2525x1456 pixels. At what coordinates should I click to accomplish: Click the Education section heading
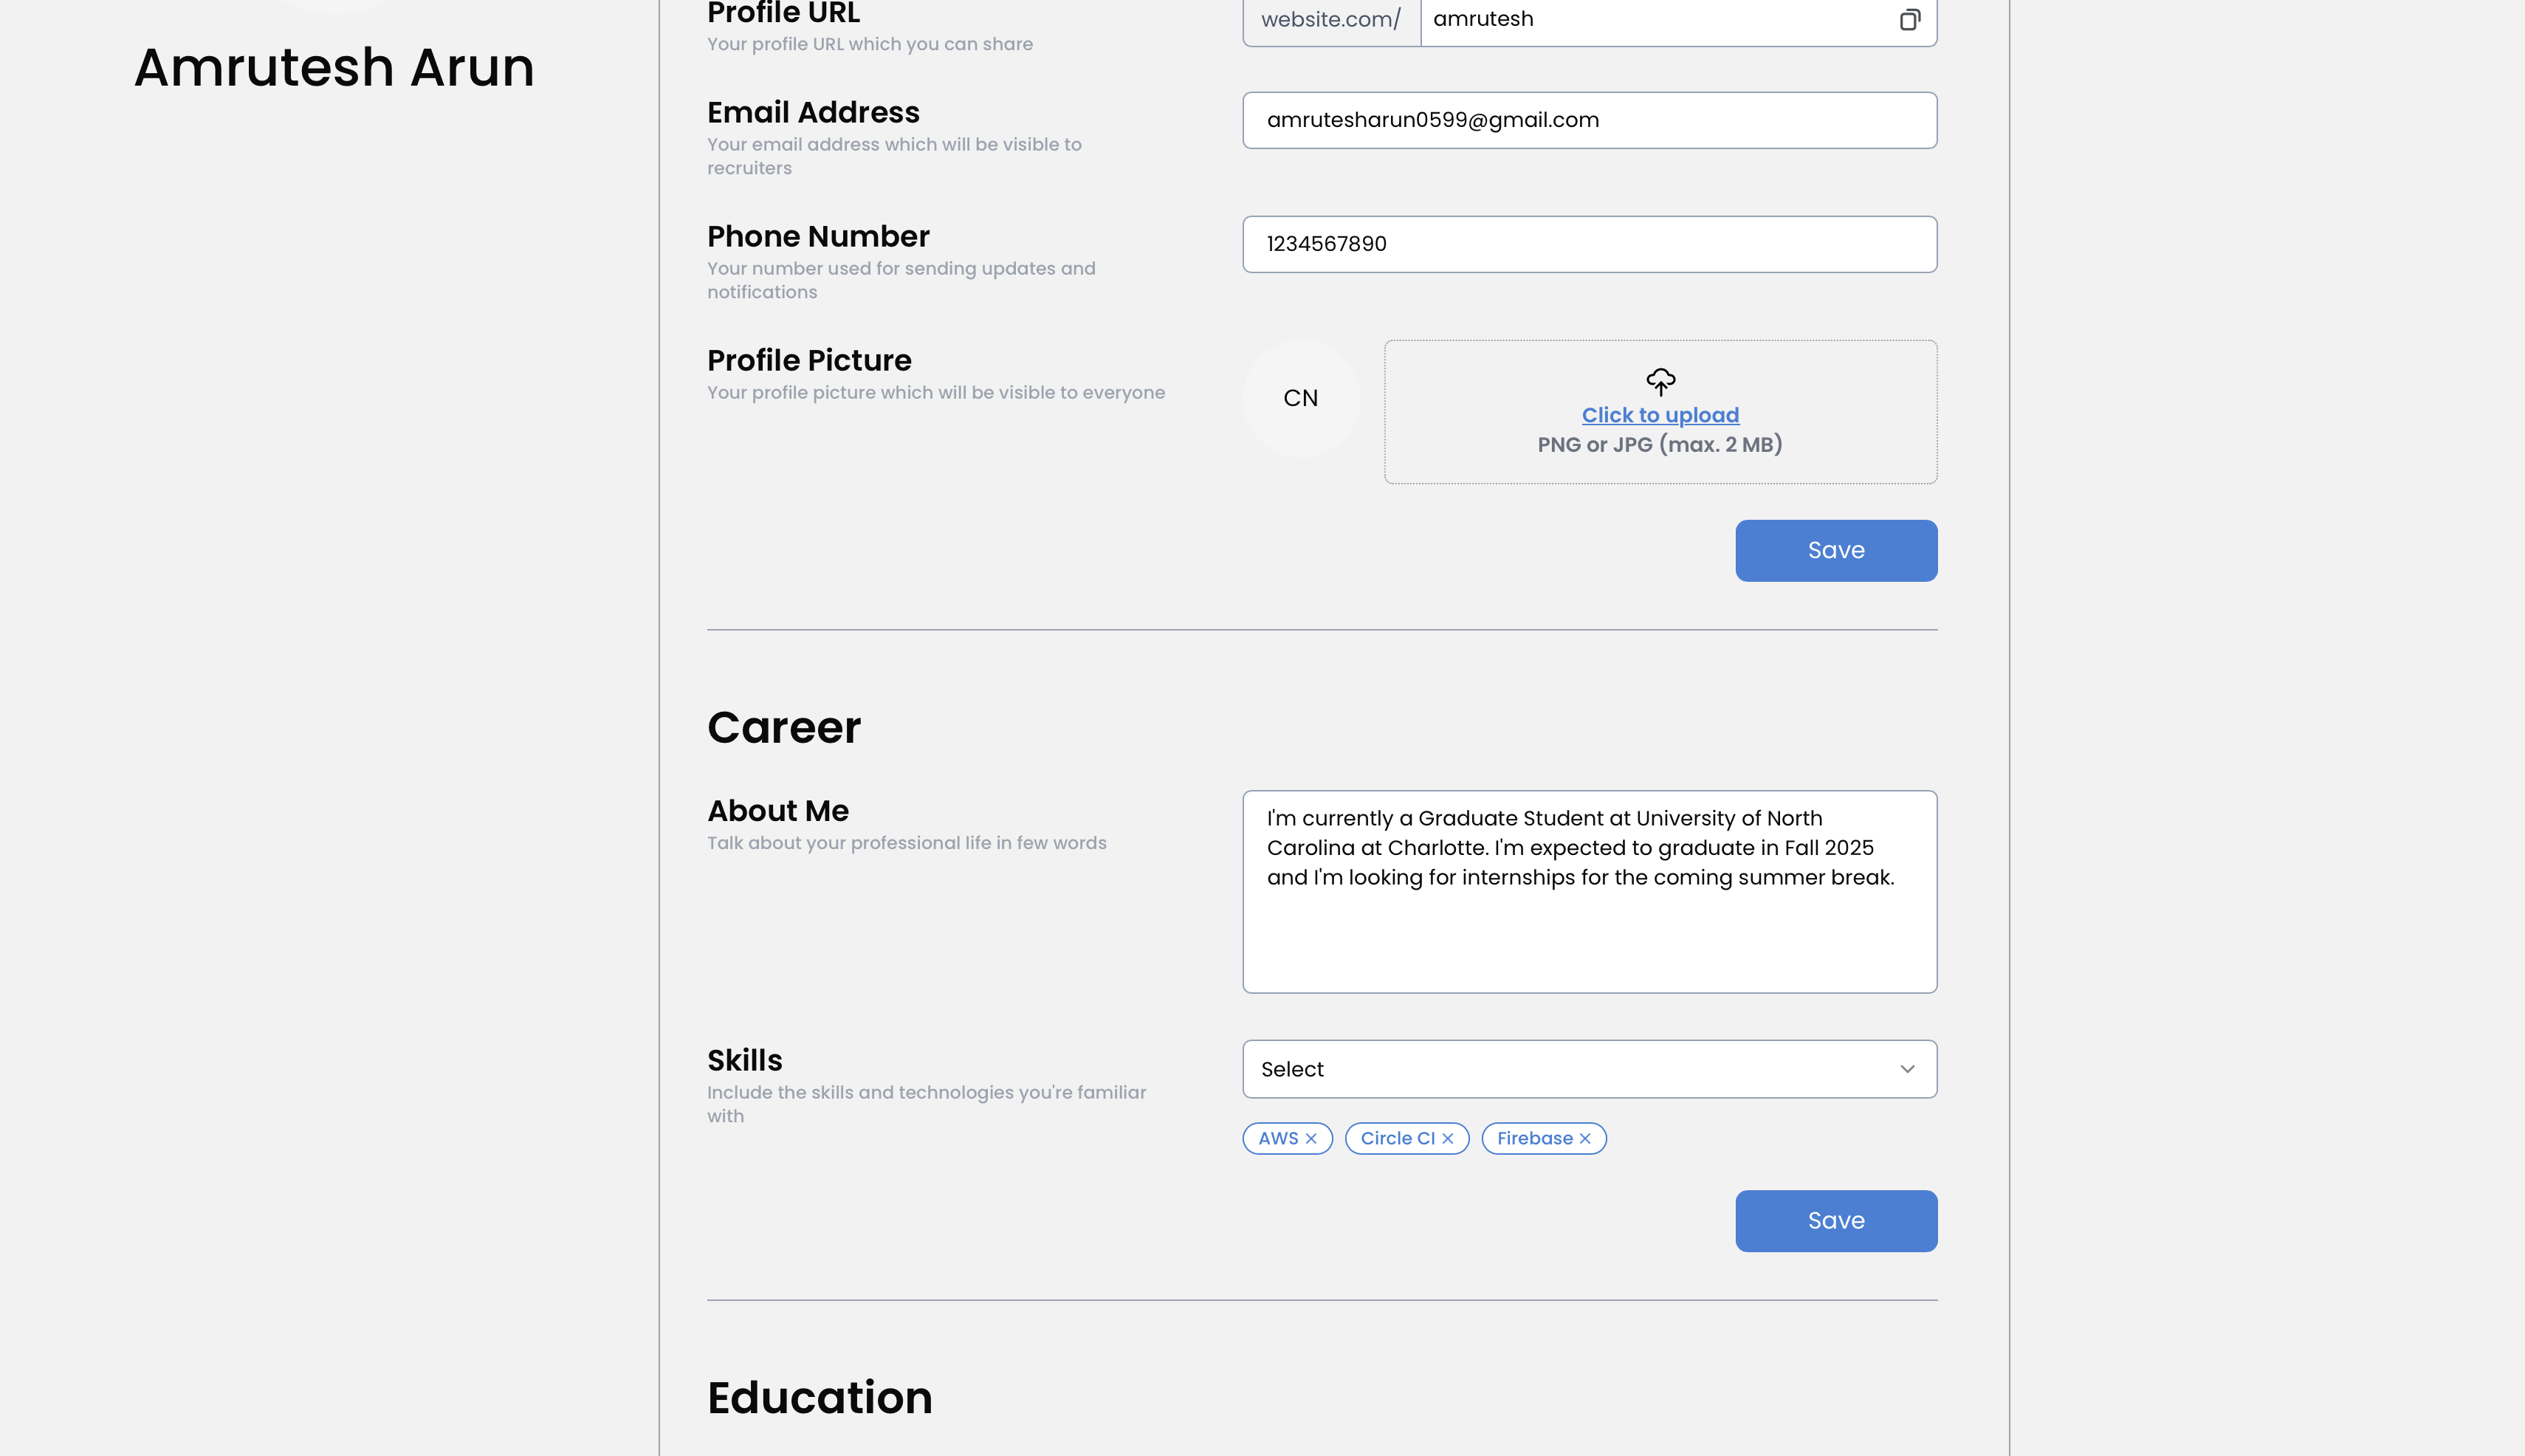(x=819, y=1397)
